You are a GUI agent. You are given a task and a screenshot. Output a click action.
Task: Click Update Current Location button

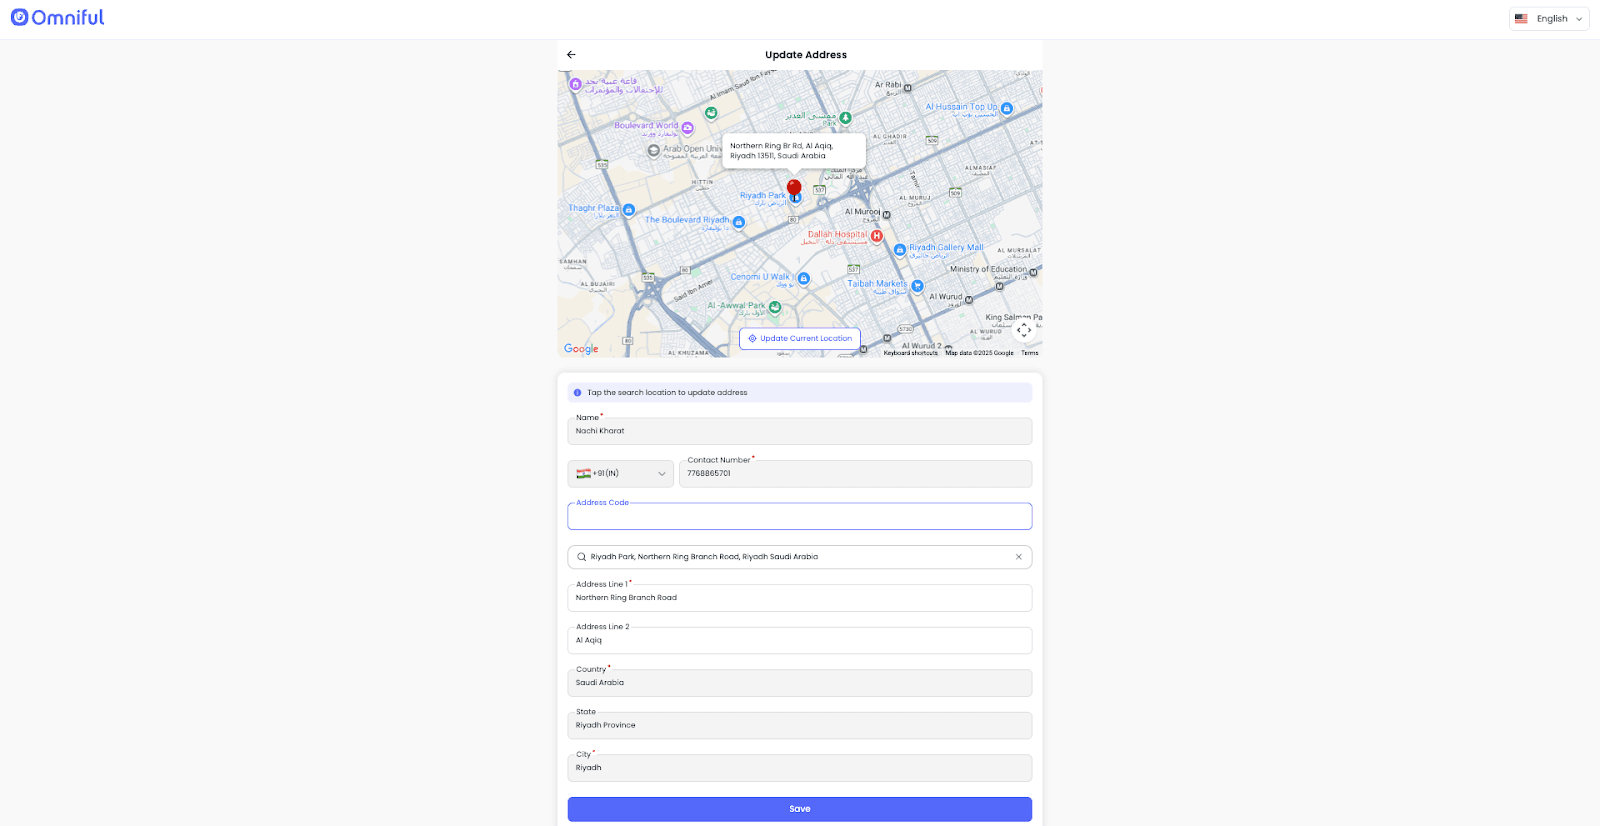(x=800, y=339)
